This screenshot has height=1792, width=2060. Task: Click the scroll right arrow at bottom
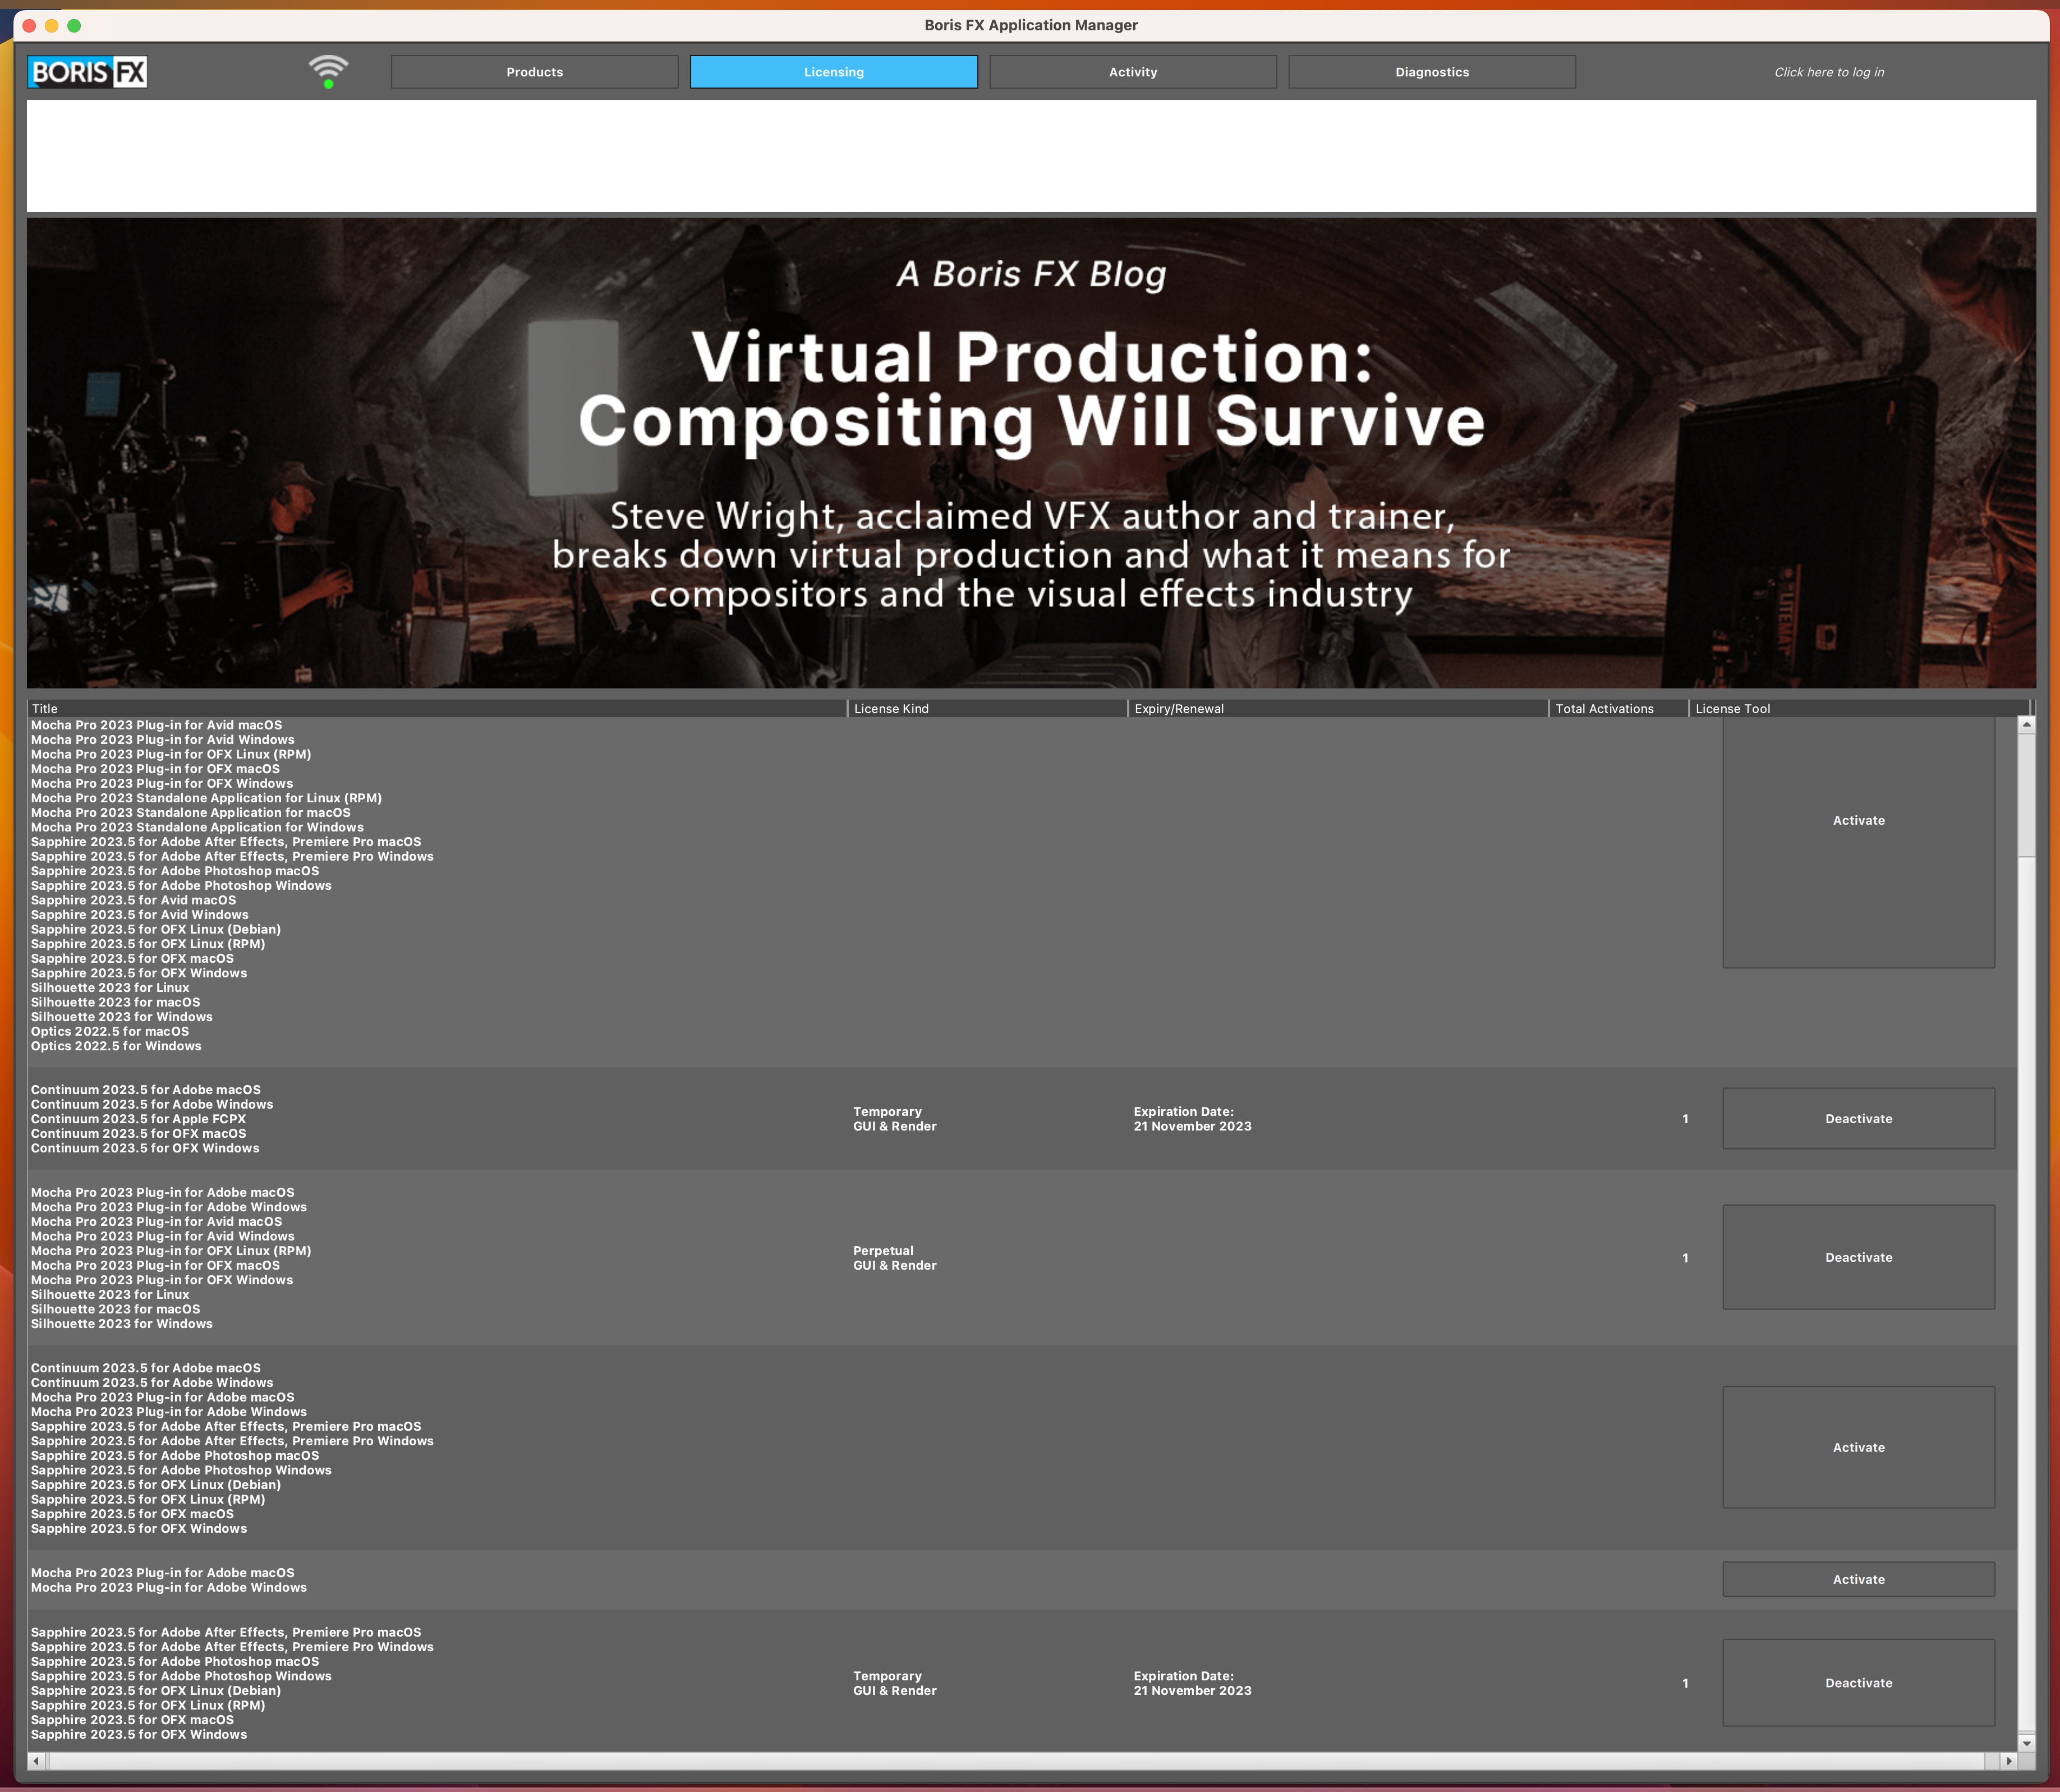point(2008,1761)
